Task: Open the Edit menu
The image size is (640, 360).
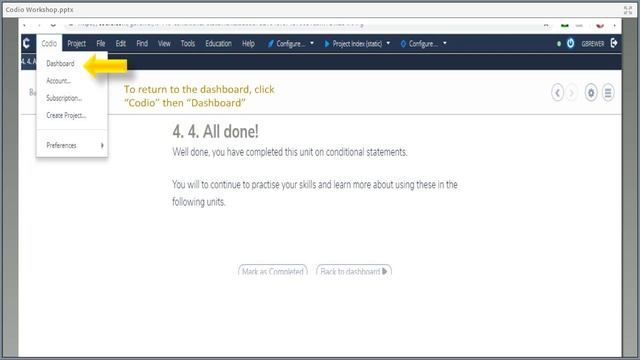Action: point(120,43)
